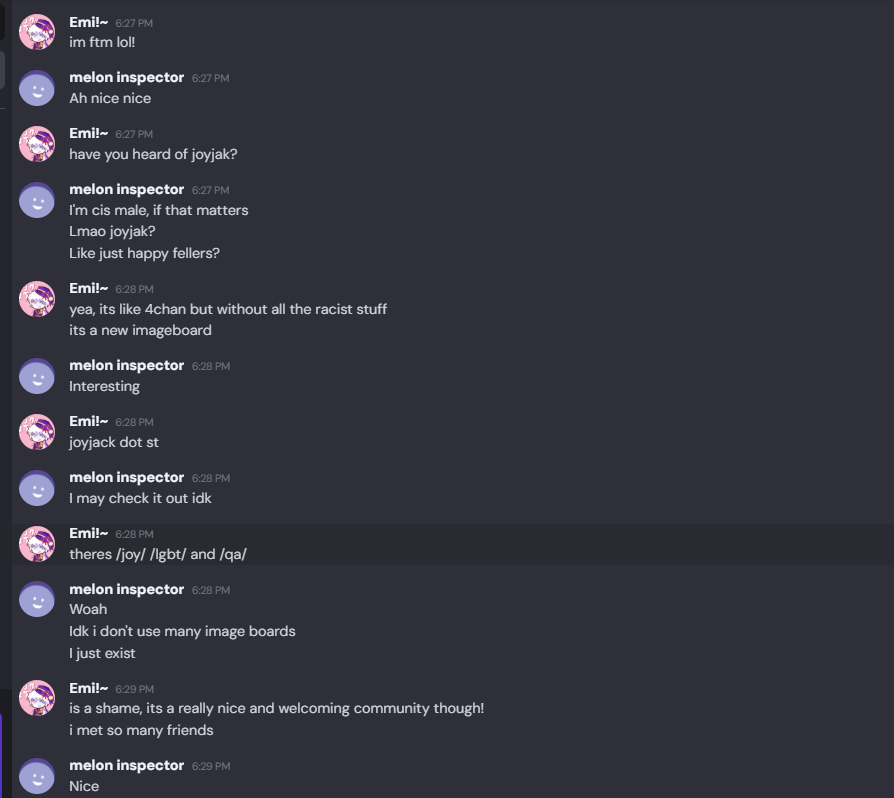
Task: Click Emi!~ avatar beside "have you heard of joyjak?"
Action: click(37, 144)
